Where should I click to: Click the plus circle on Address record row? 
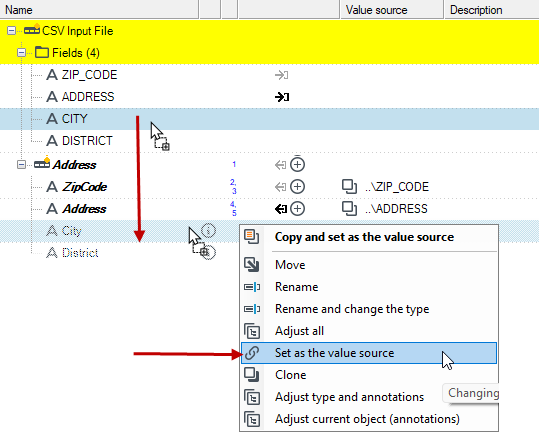(x=297, y=165)
